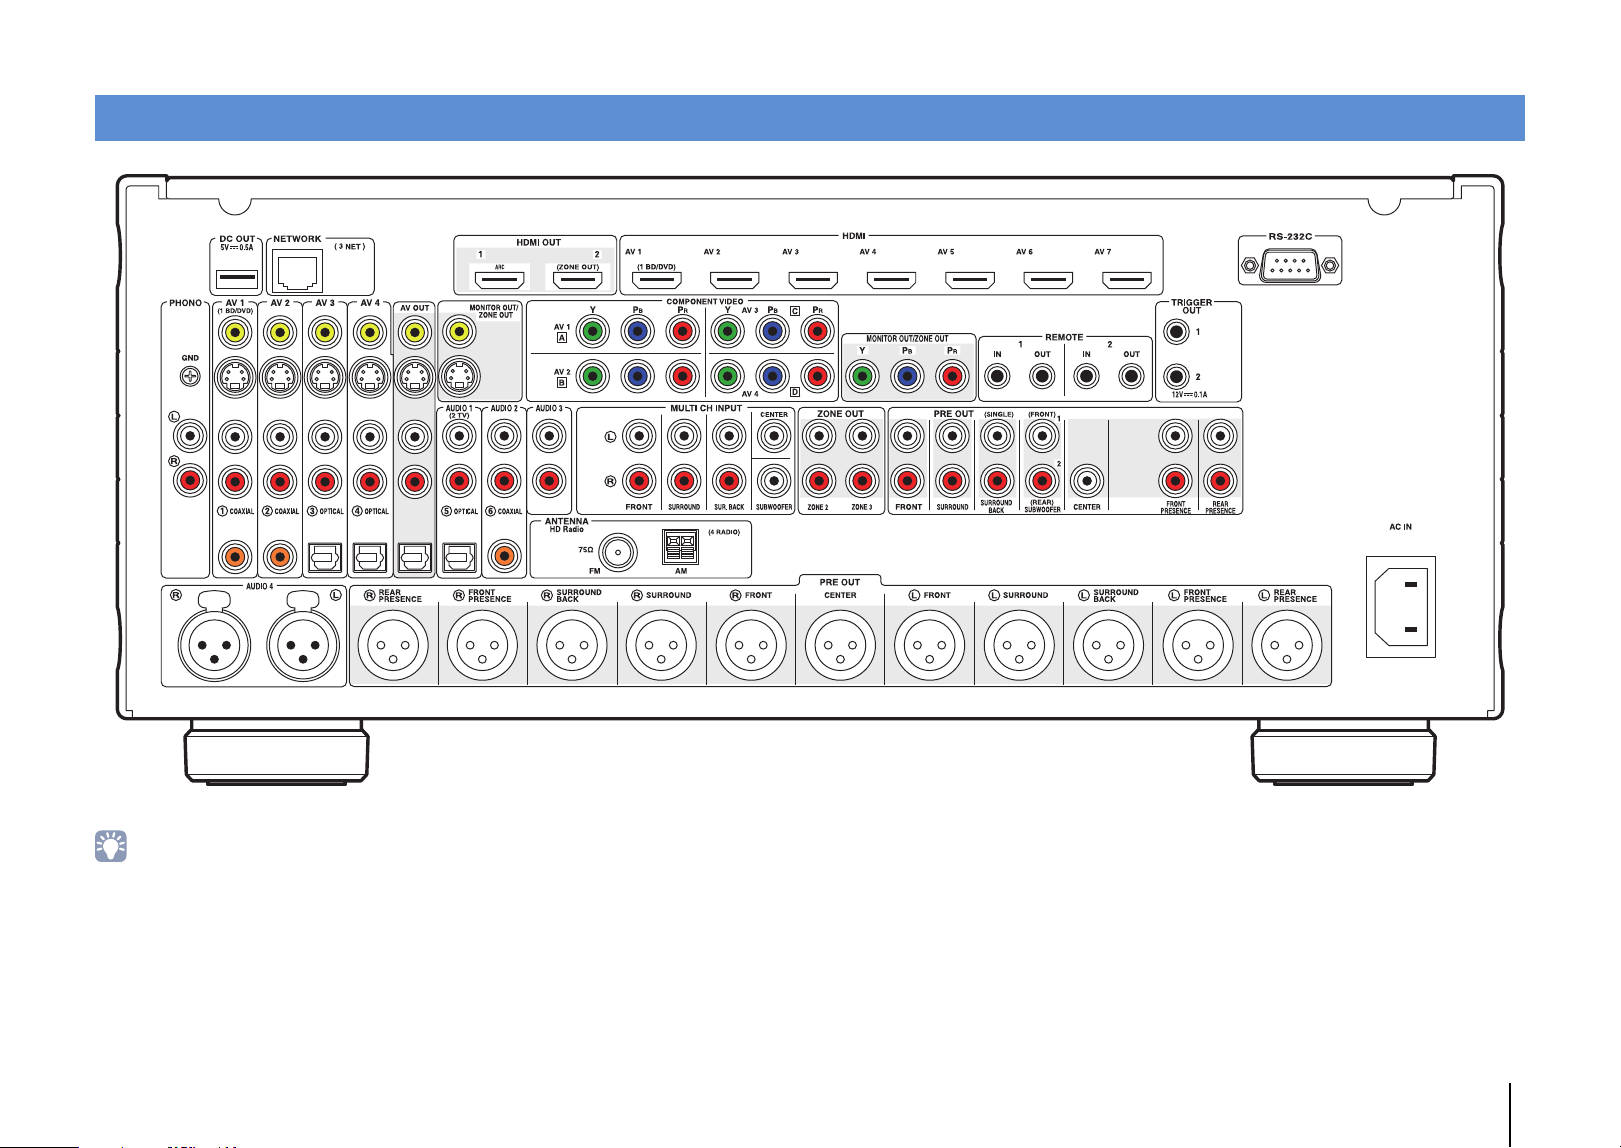Click the AV 1 orange coaxial jack

point(235,556)
